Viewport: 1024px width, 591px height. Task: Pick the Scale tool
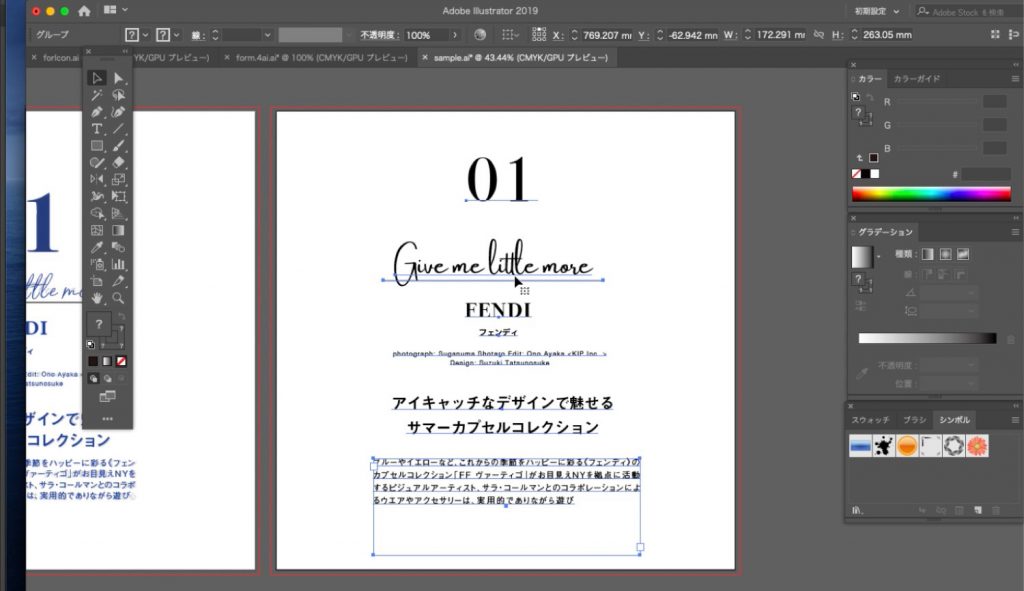click(118, 180)
